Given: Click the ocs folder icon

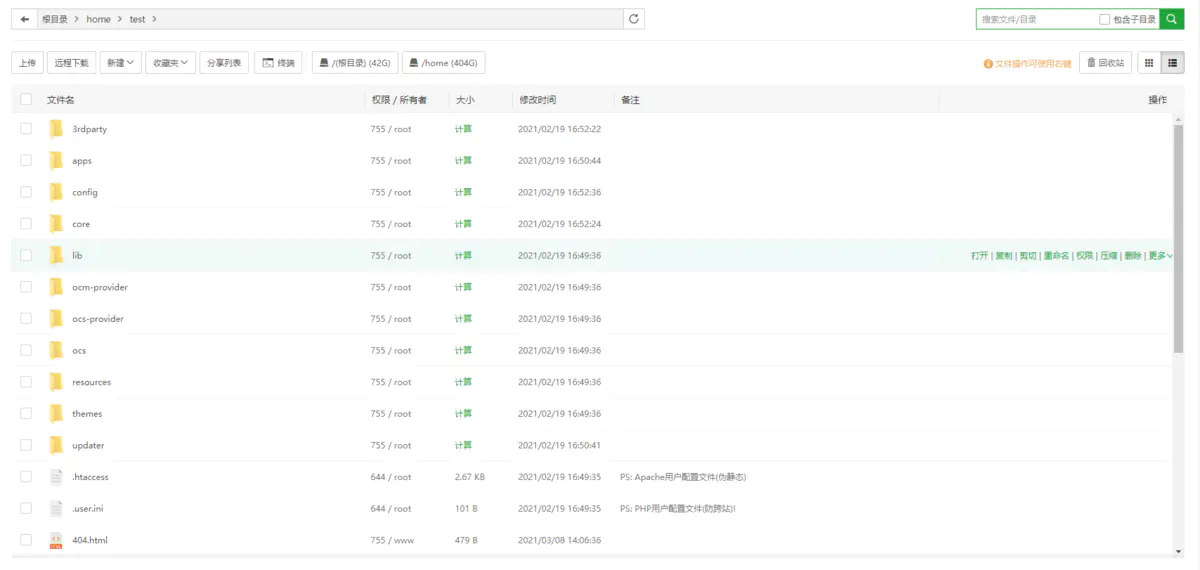Looking at the screenshot, I should (x=56, y=351).
